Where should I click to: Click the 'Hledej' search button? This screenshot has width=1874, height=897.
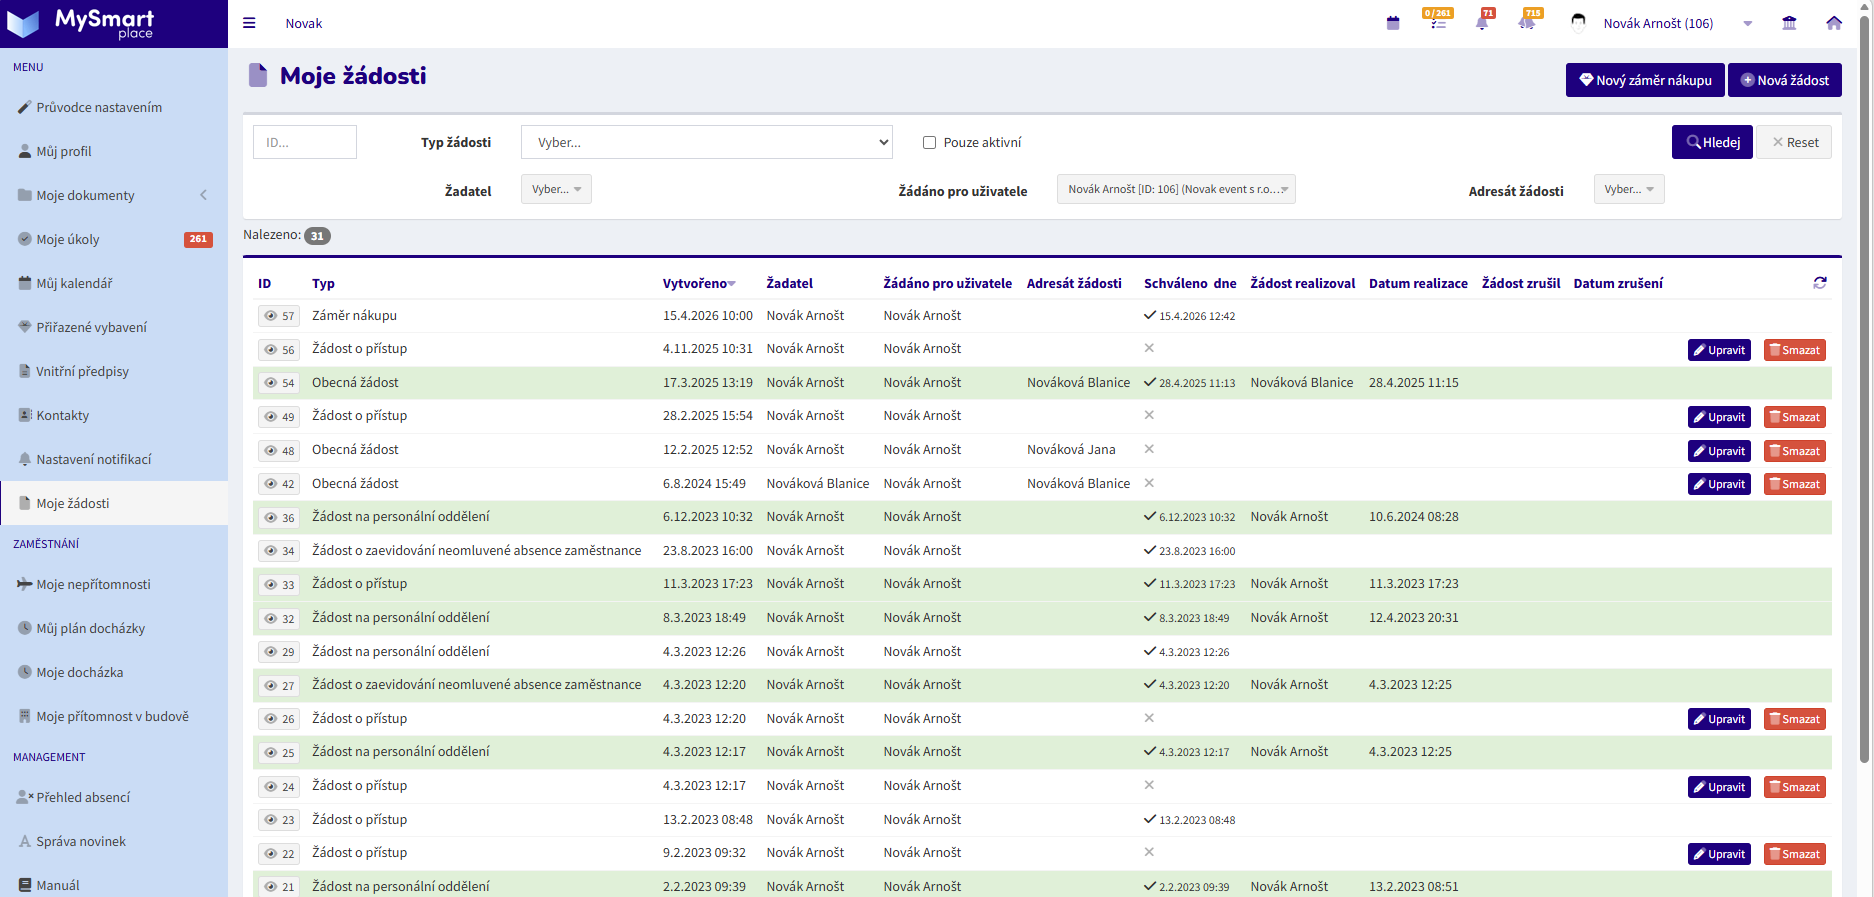click(x=1712, y=142)
